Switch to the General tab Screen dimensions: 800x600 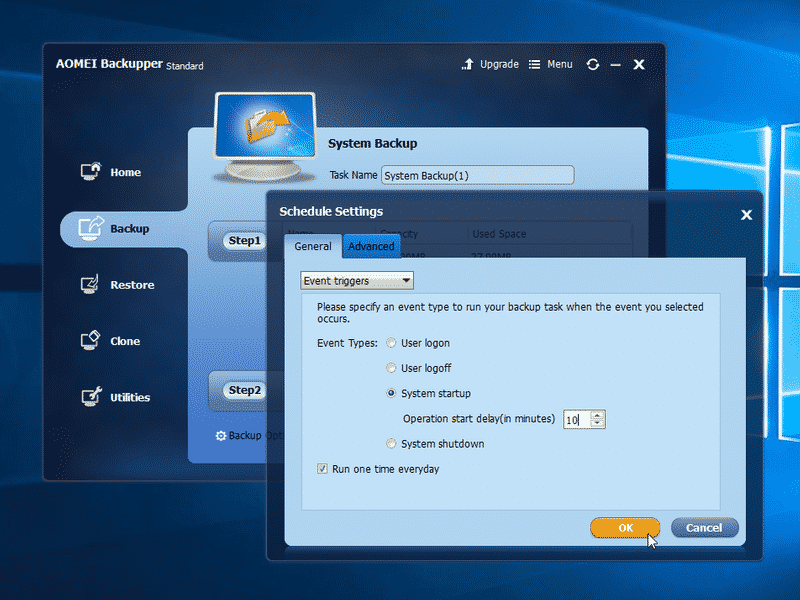pyautogui.click(x=313, y=246)
